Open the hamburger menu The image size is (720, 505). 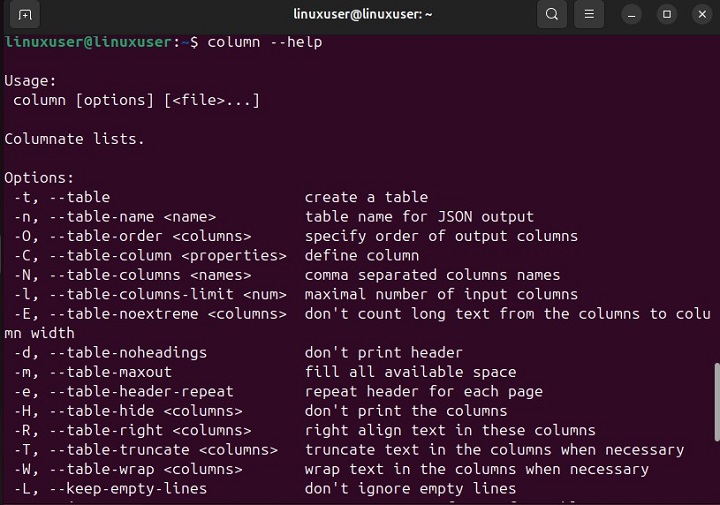click(589, 15)
